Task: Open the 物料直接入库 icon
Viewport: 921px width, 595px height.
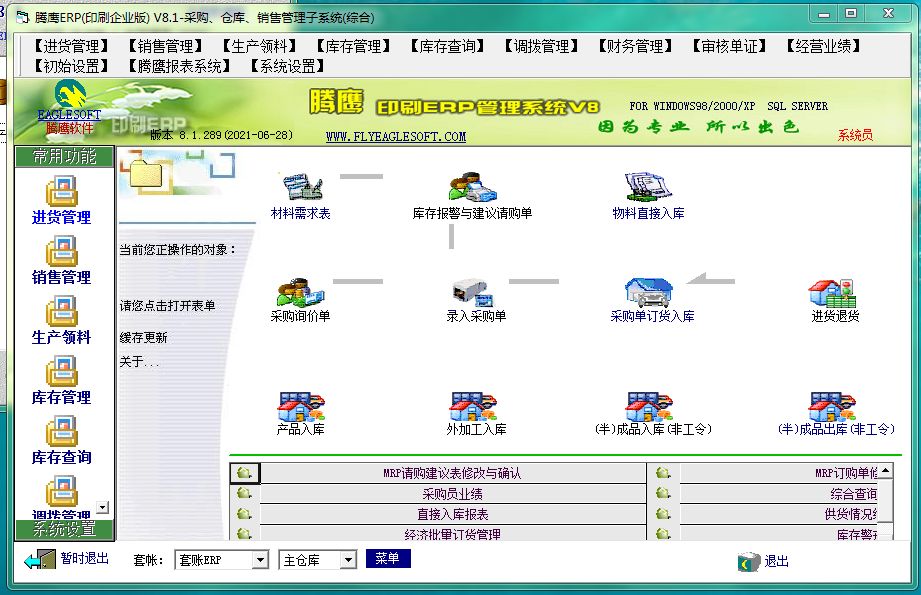Action: click(648, 196)
